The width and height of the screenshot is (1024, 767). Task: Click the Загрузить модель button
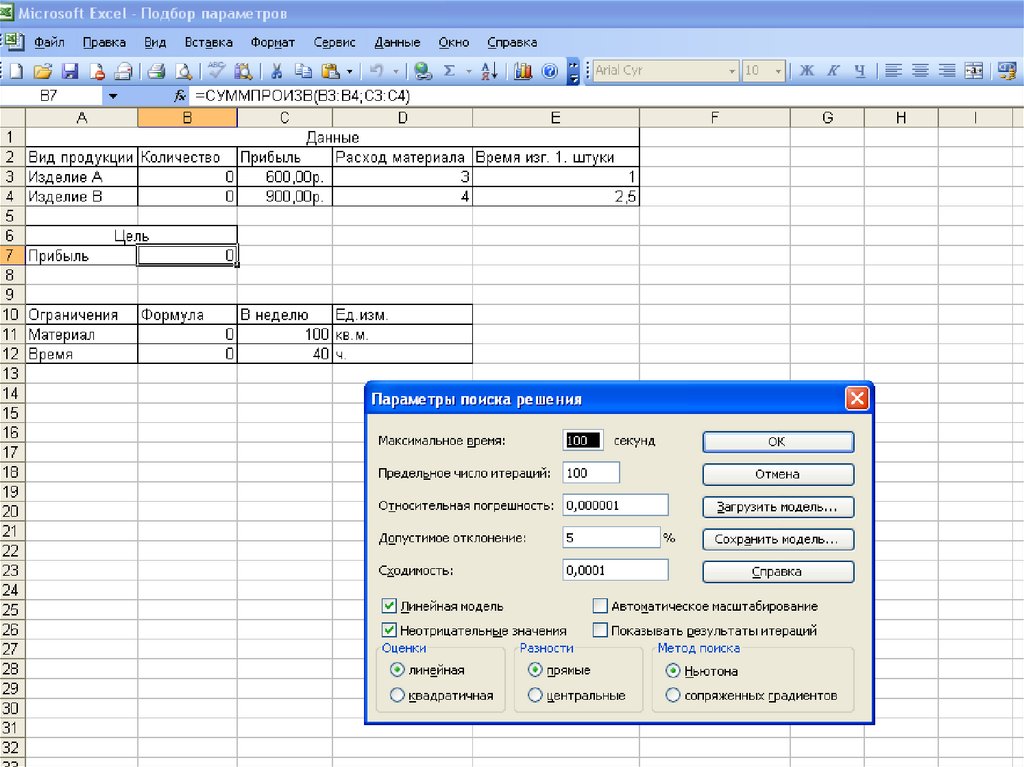778,507
